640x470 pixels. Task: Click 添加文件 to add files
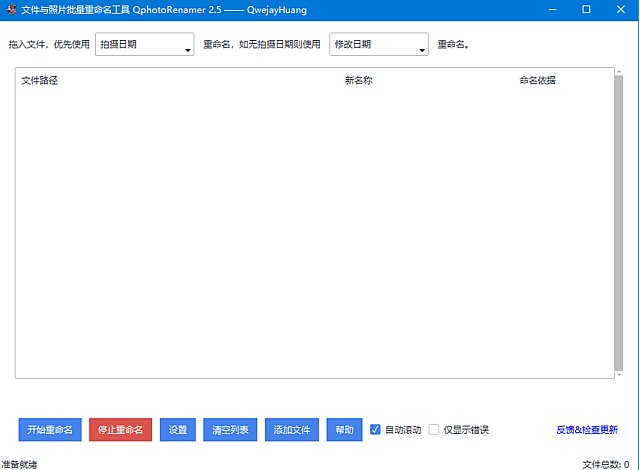pos(292,430)
